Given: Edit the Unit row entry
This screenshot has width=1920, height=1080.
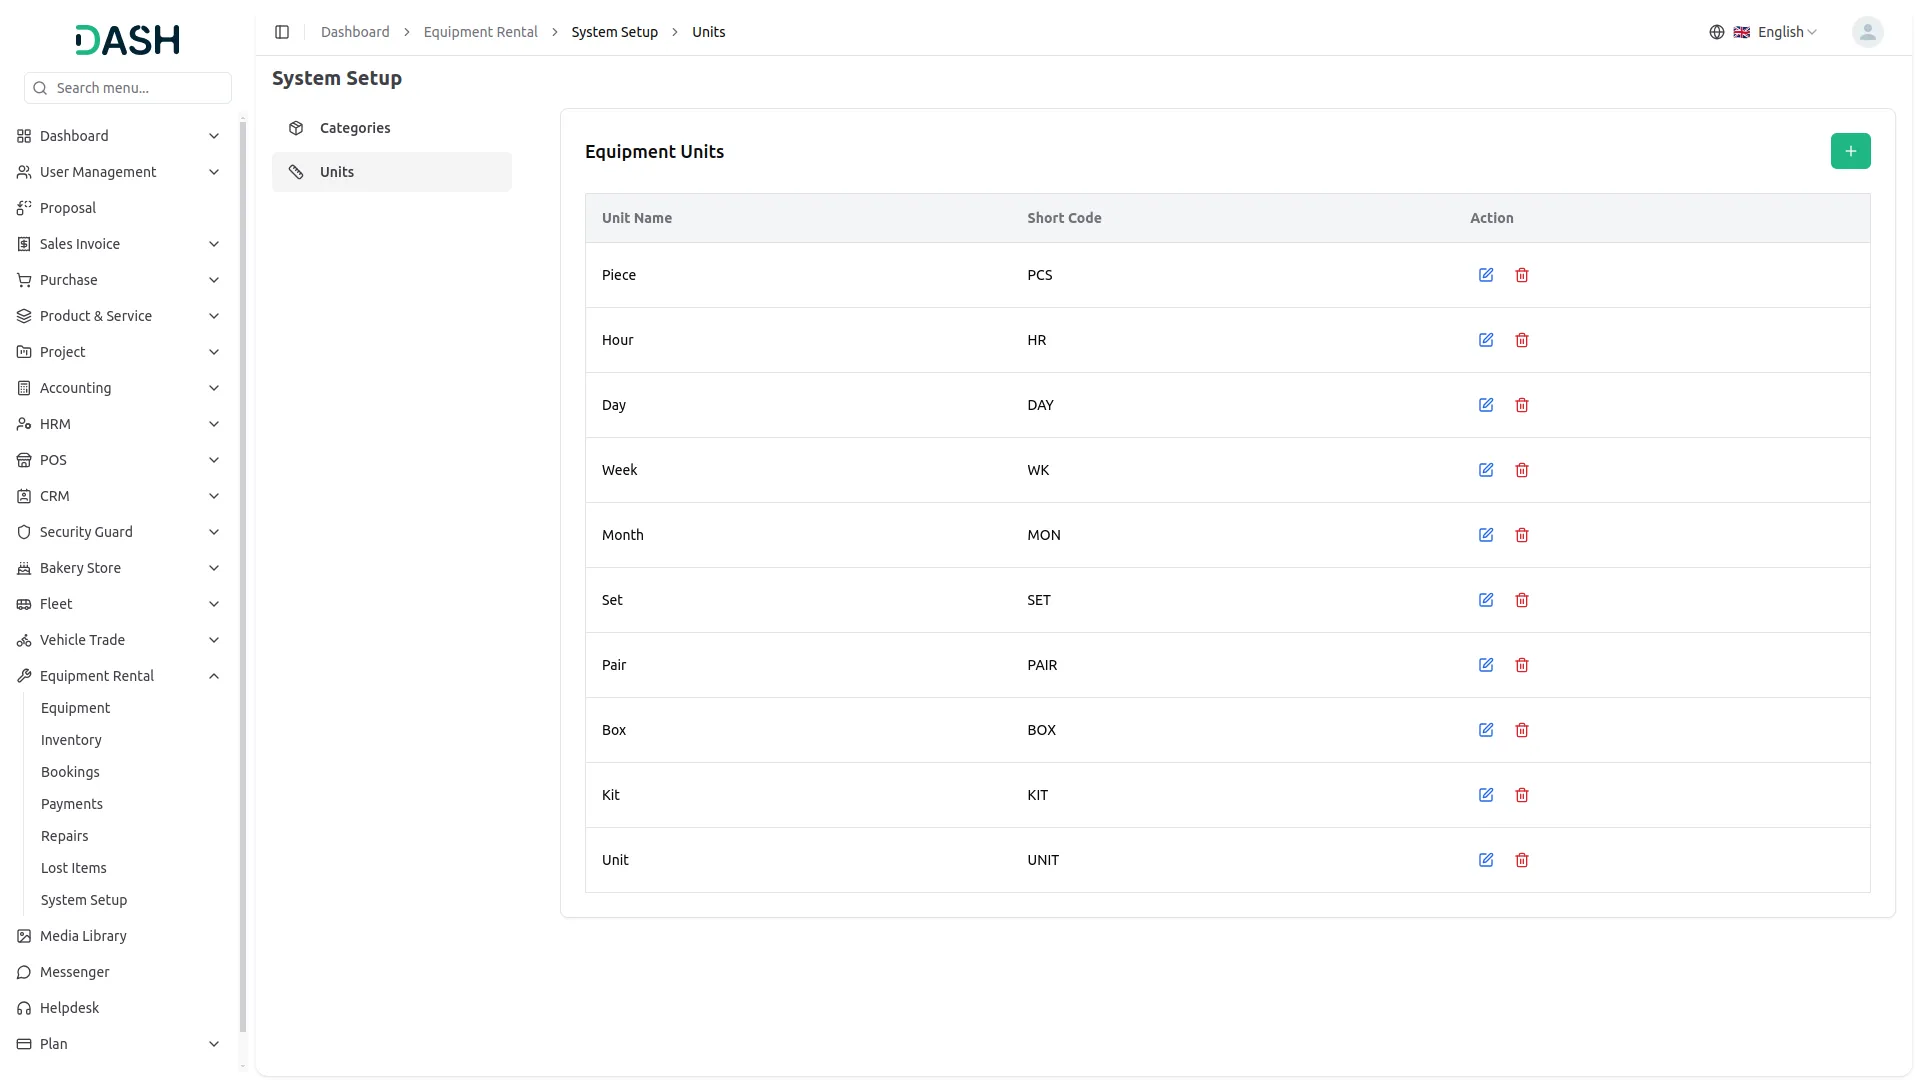Looking at the screenshot, I should (x=1486, y=860).
